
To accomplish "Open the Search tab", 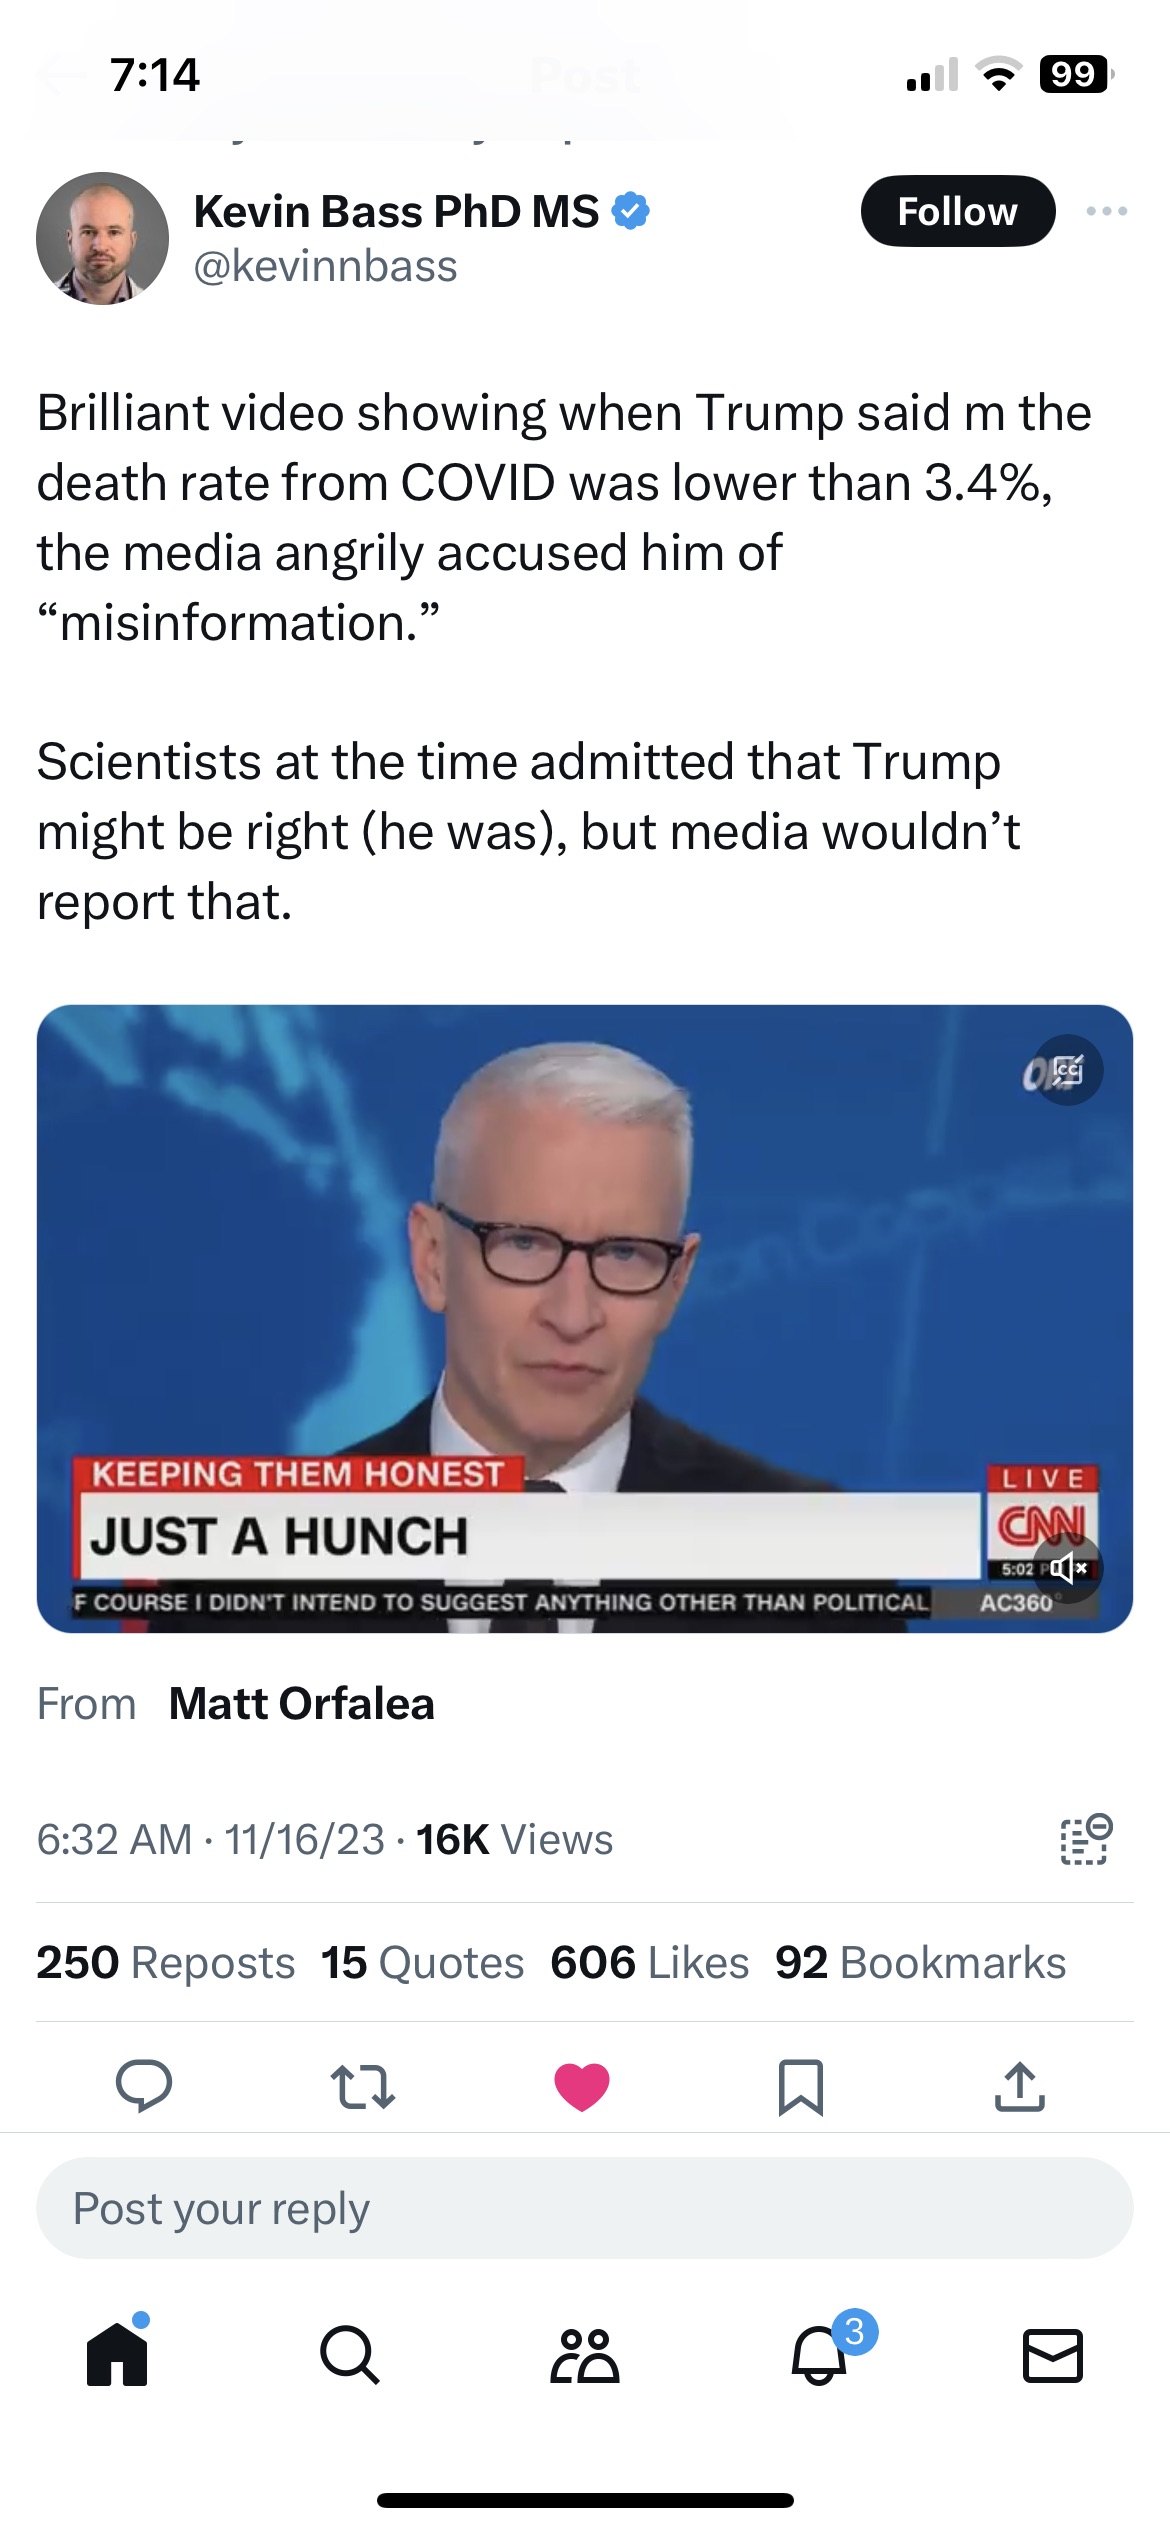I will click(x=350, y=2354).
